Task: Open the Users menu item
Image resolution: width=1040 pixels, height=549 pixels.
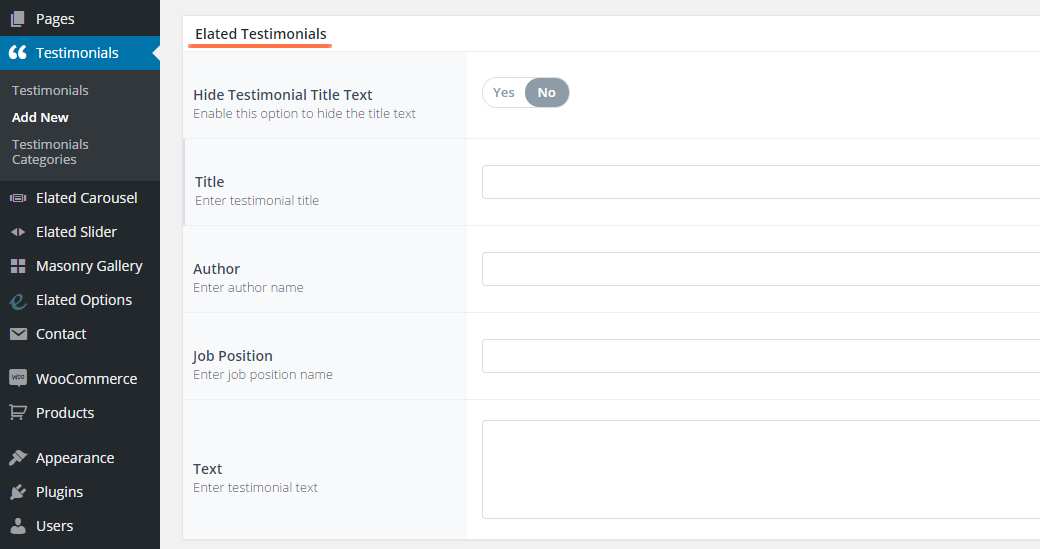Action: pos(54,526)
